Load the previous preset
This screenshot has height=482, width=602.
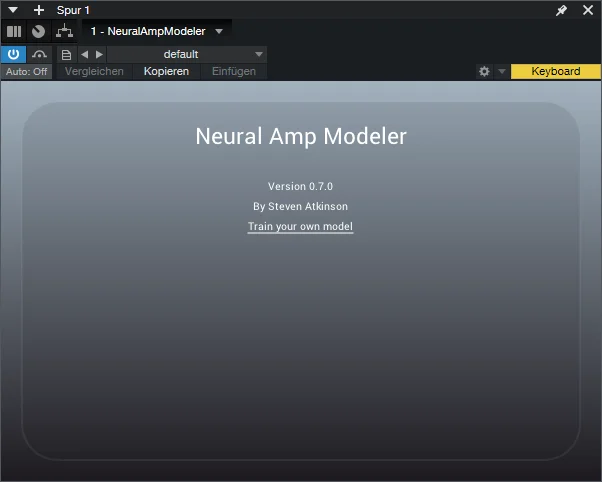85,55
